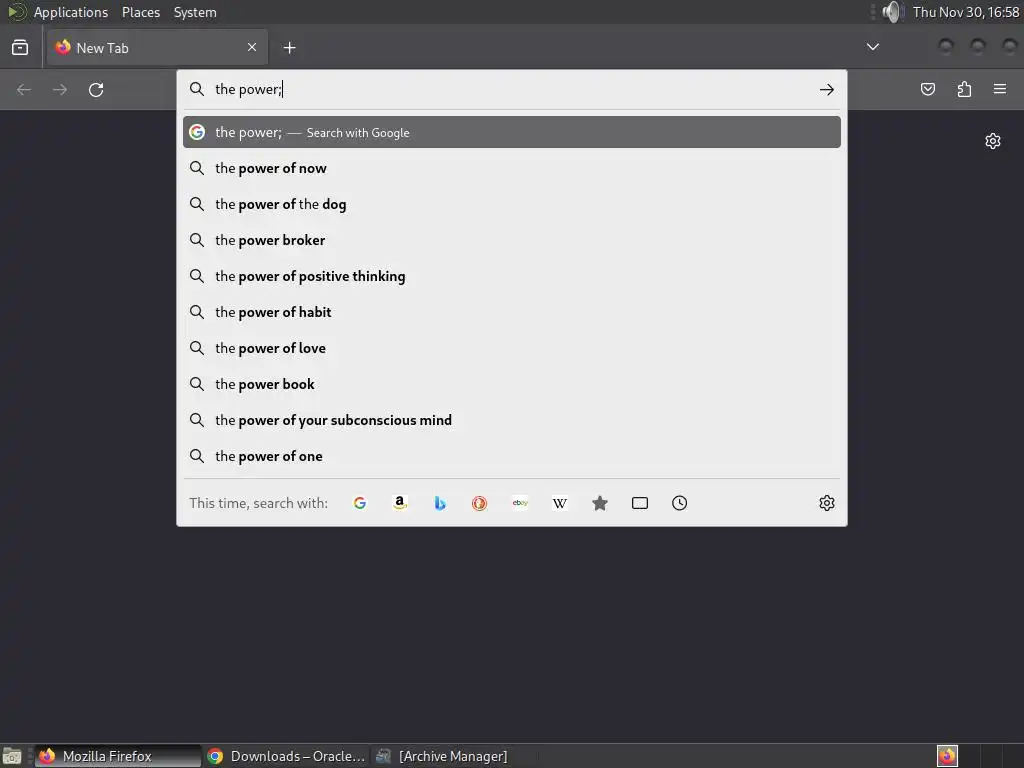Choose "the power; Search with Google" result
The height and width of the screenshot is (768, 1024).
511,132
